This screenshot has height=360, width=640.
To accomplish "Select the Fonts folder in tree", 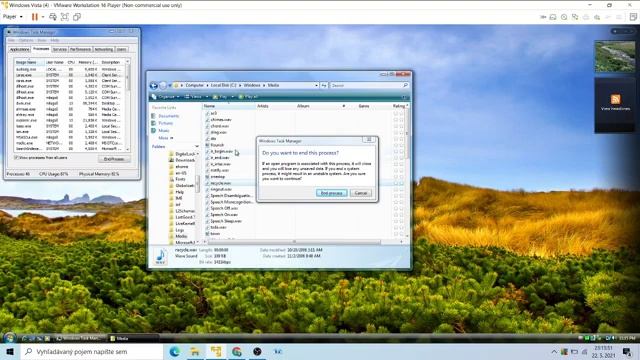I will click(178, 179).
